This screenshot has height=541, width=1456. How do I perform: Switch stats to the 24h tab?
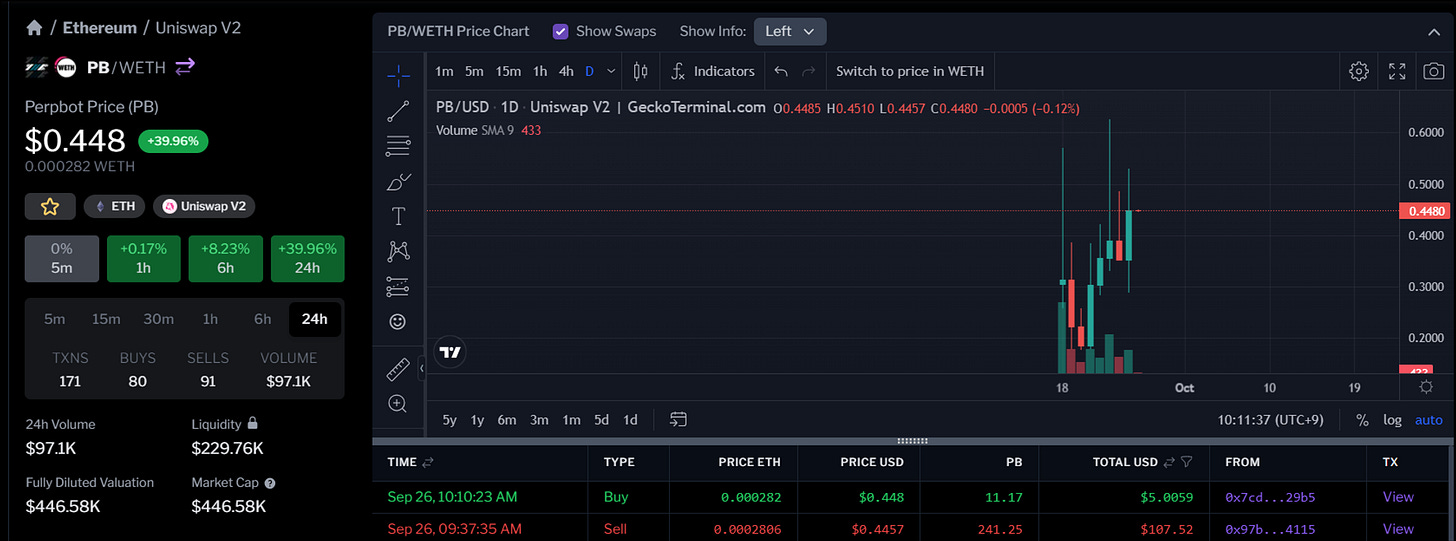point(314,319)
